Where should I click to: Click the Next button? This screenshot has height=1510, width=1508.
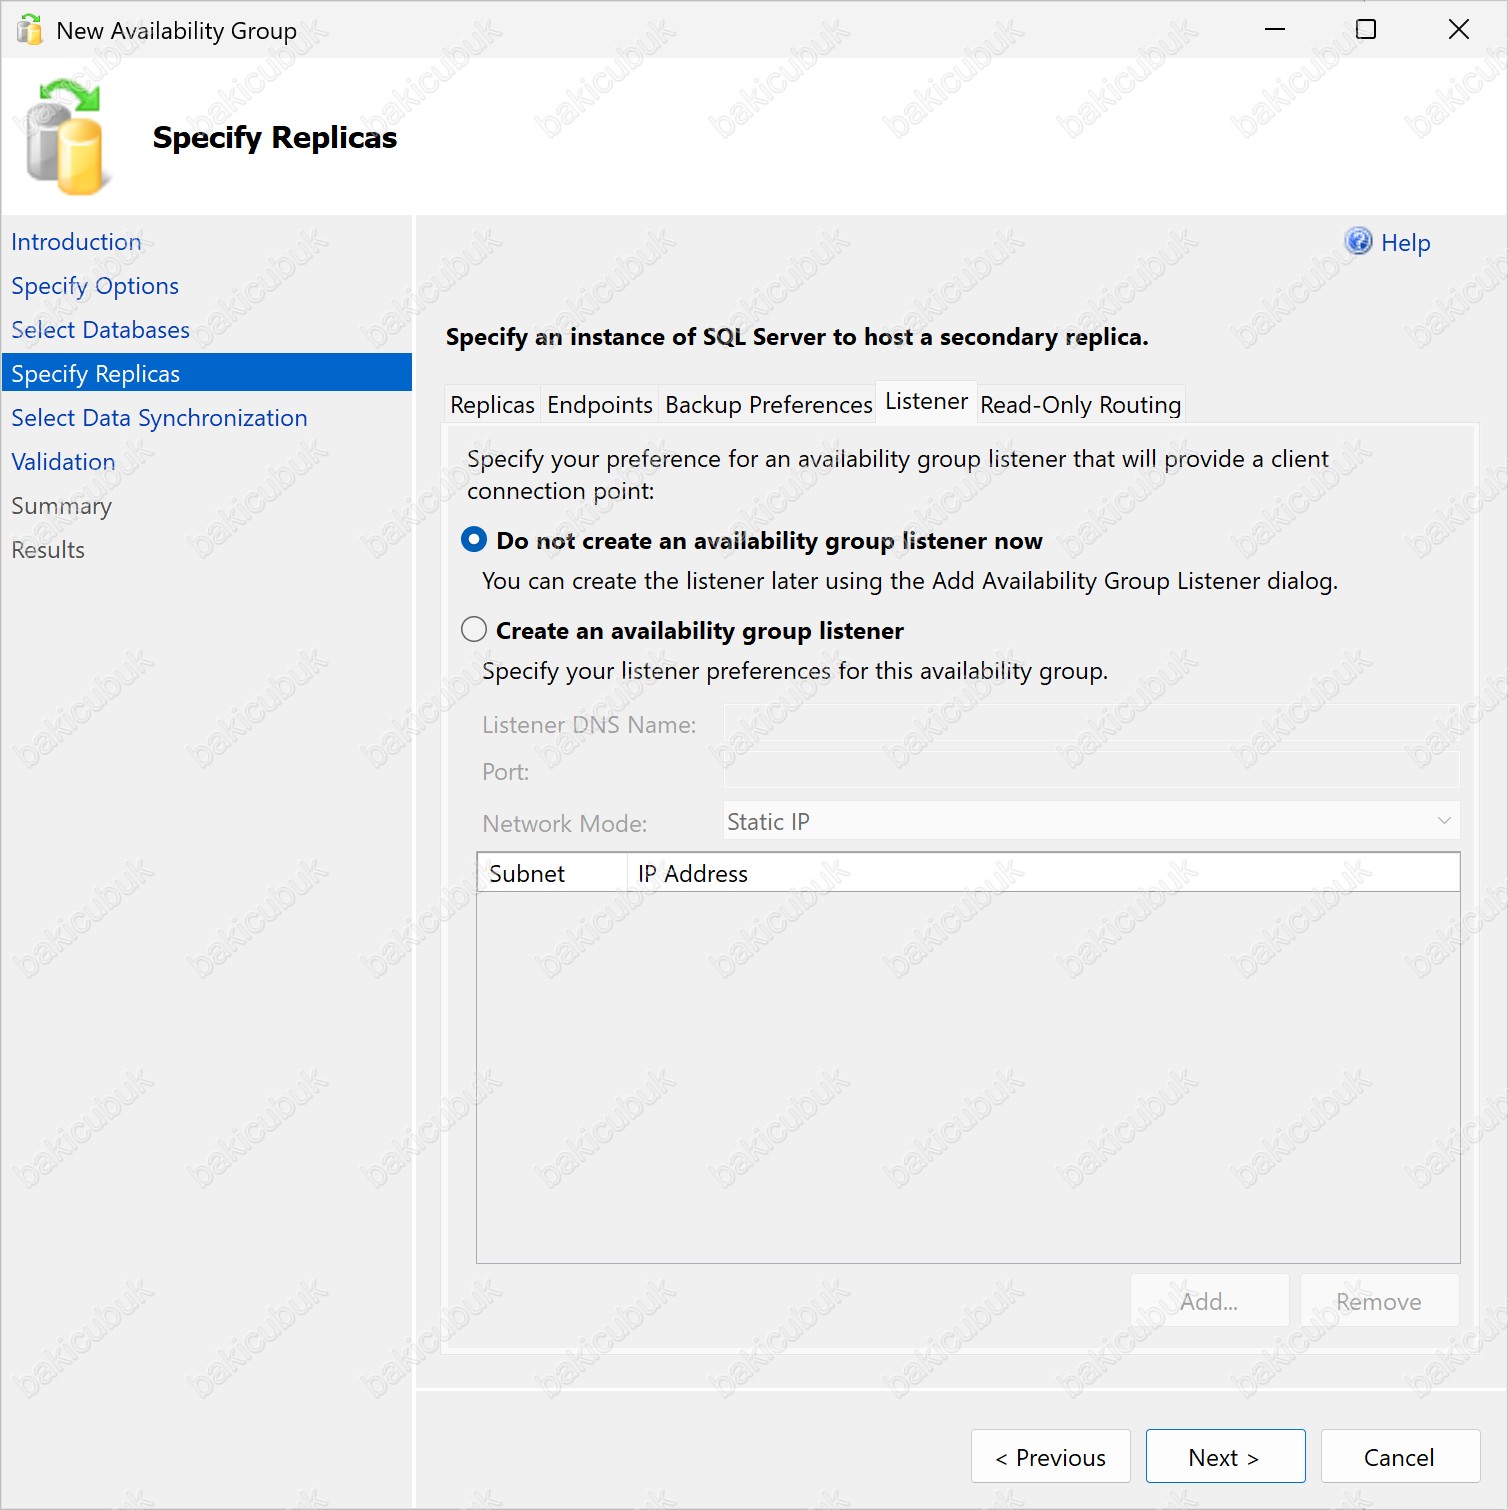pos(1224,1457)
